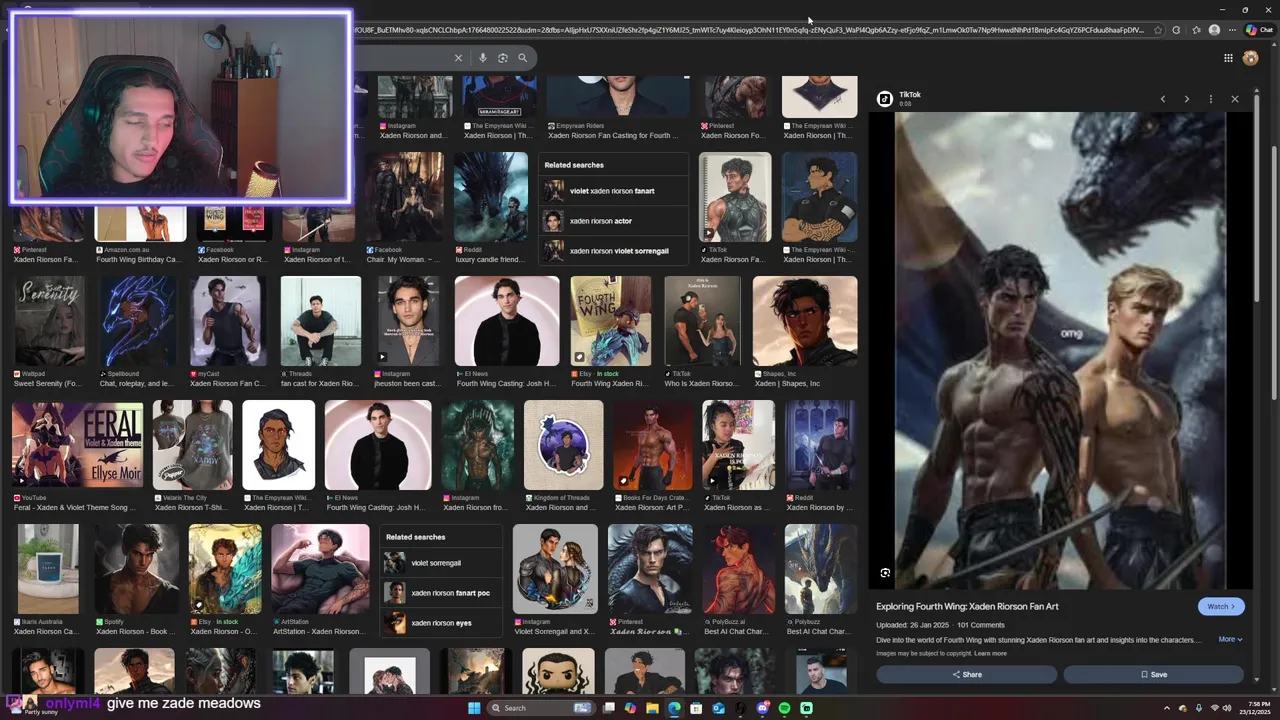Clear the search box with the X icon

(x=458, y=58)
